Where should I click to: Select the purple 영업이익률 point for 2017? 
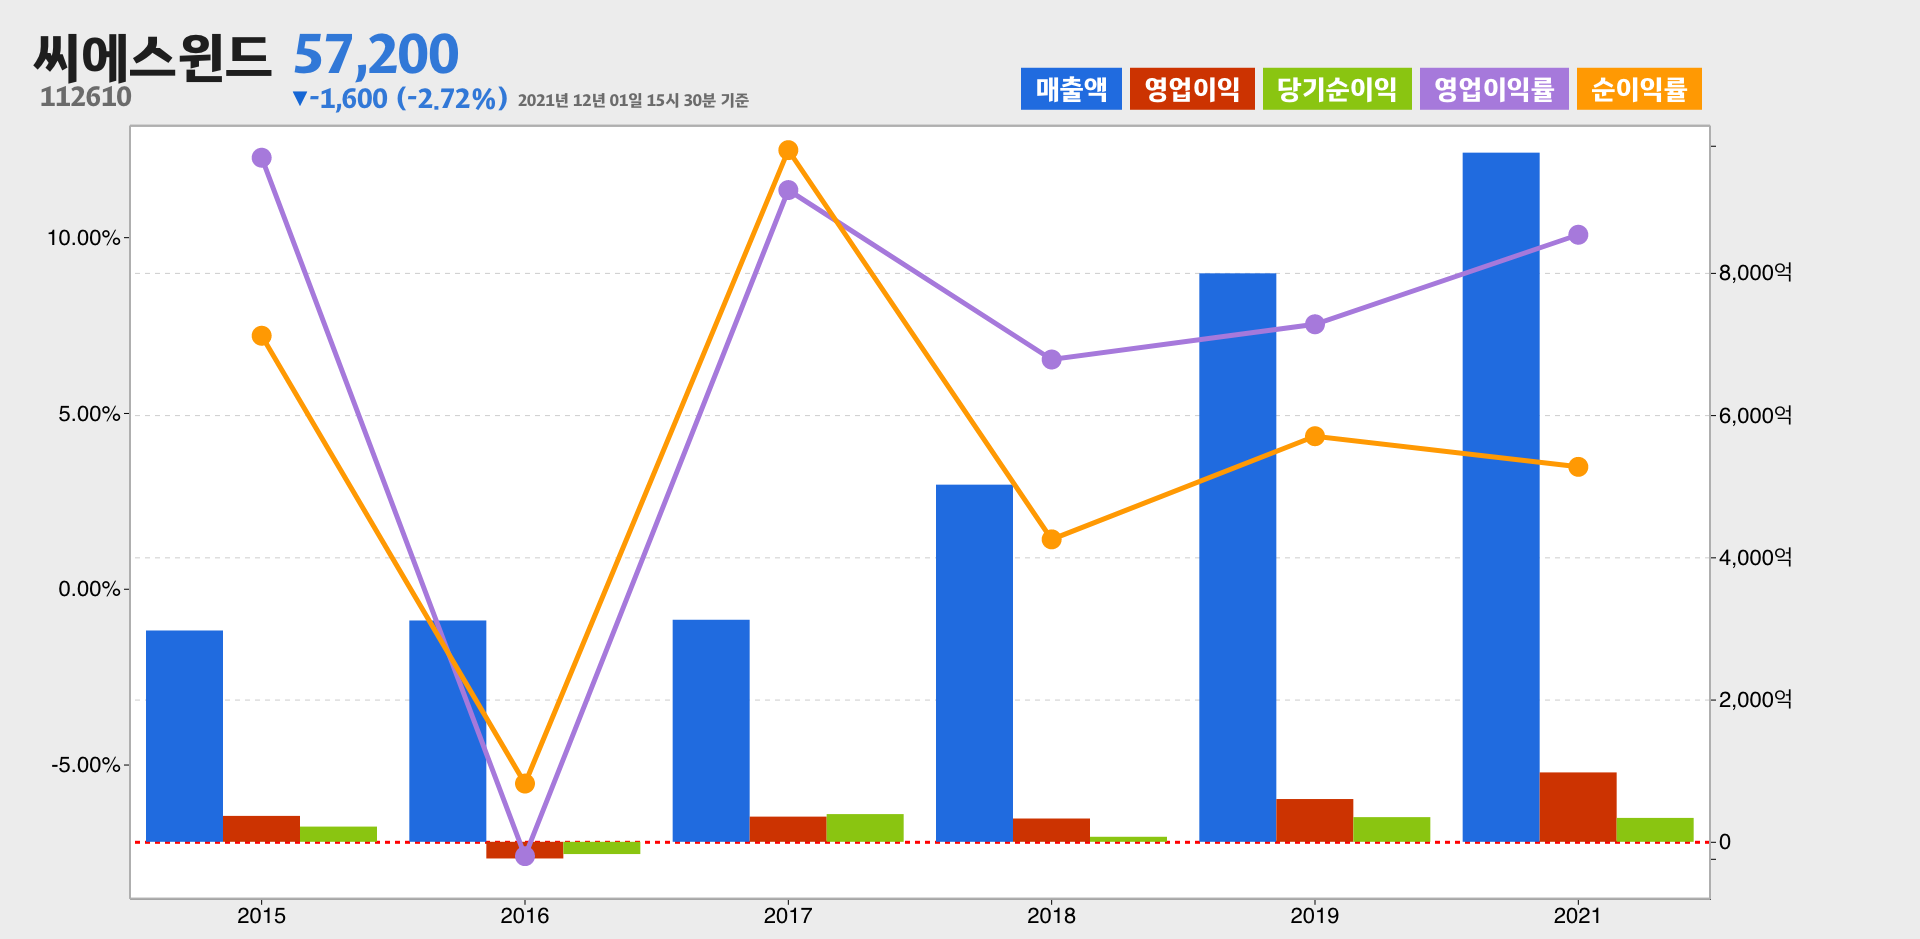tap(788, 190)
